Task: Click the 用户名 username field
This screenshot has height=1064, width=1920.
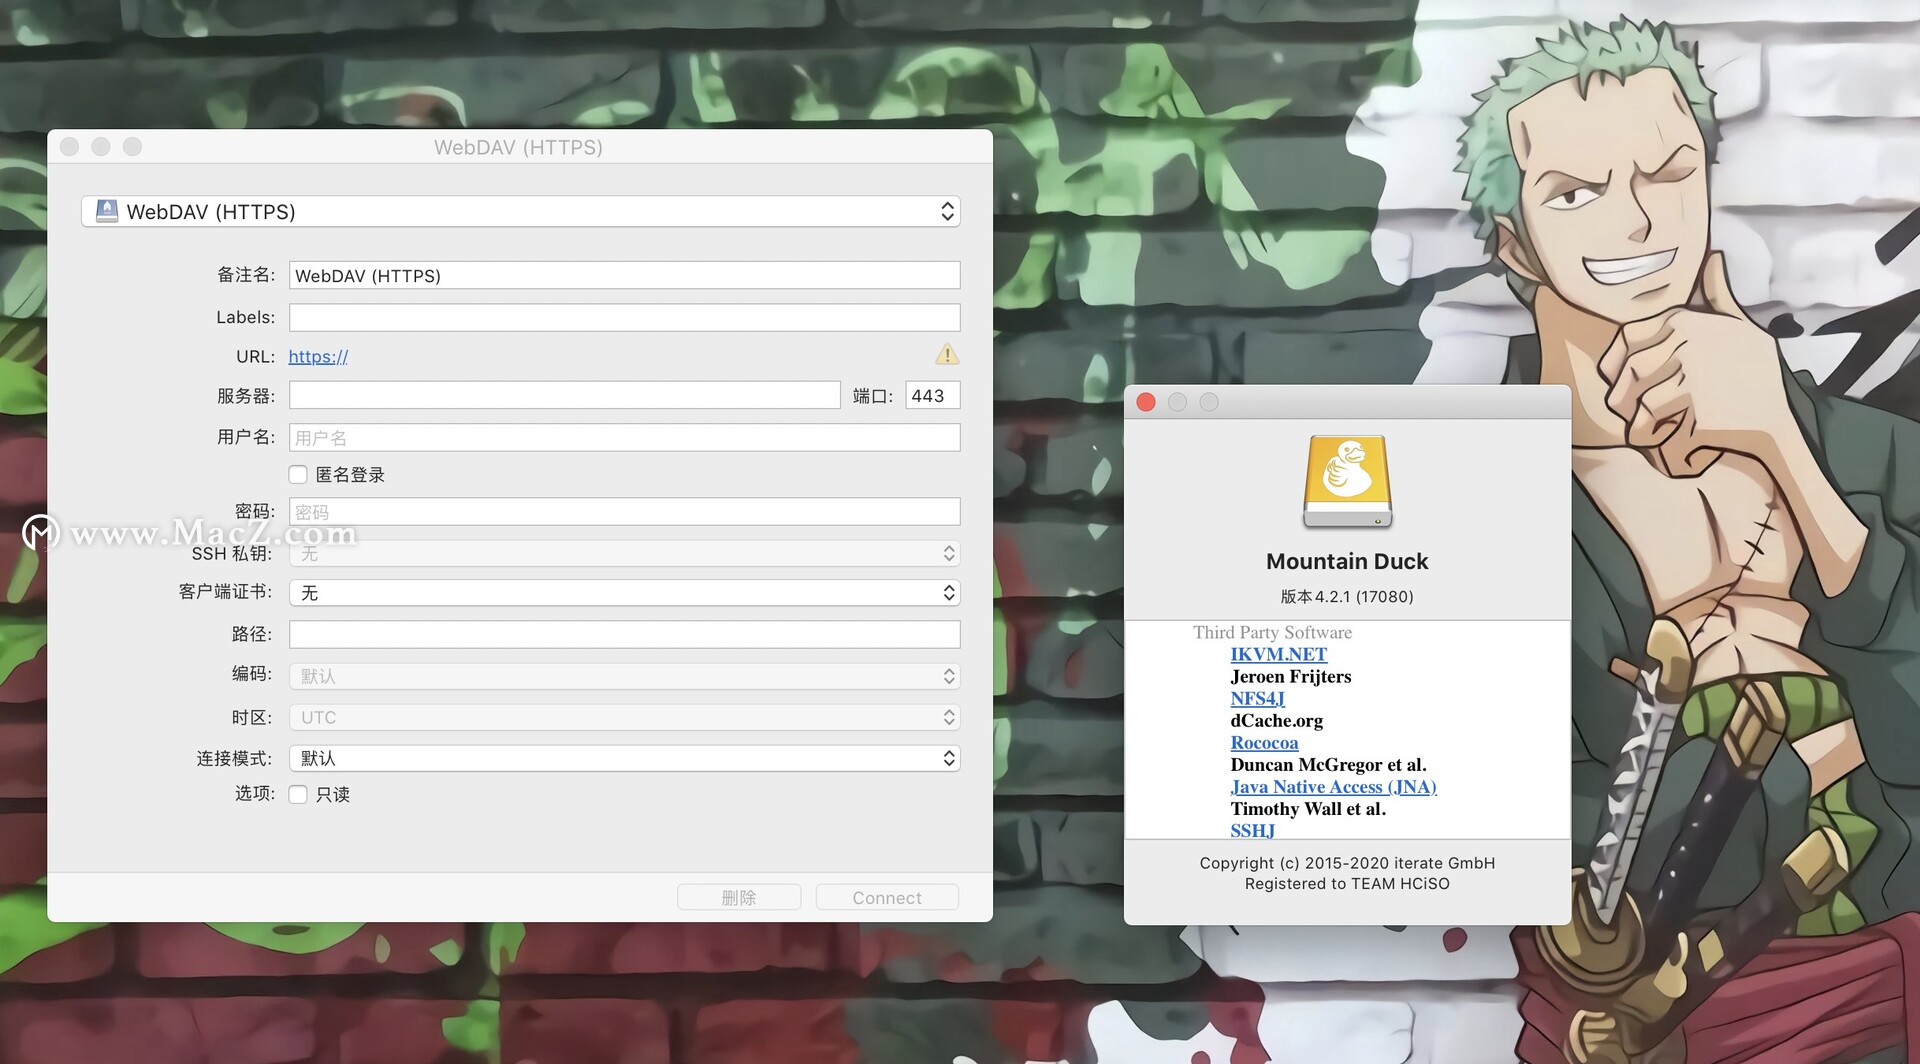Action: pyautogui.click(x=625, y=437)
